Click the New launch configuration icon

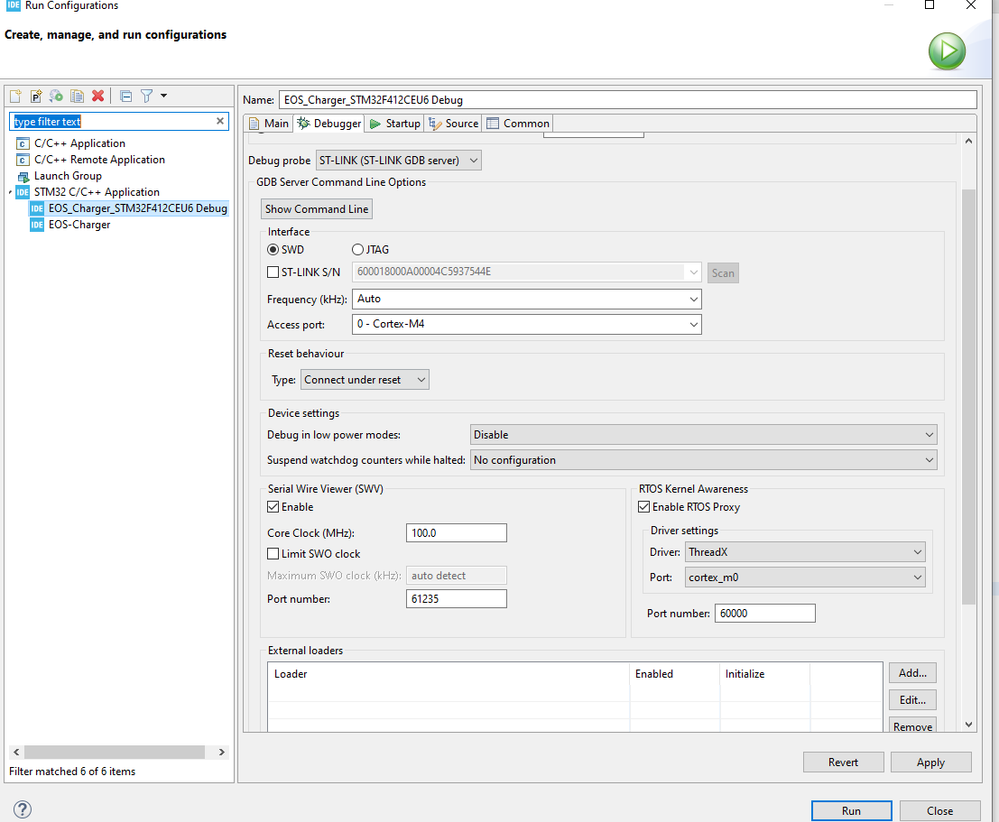pyautogui.click(x=15, y=96)
